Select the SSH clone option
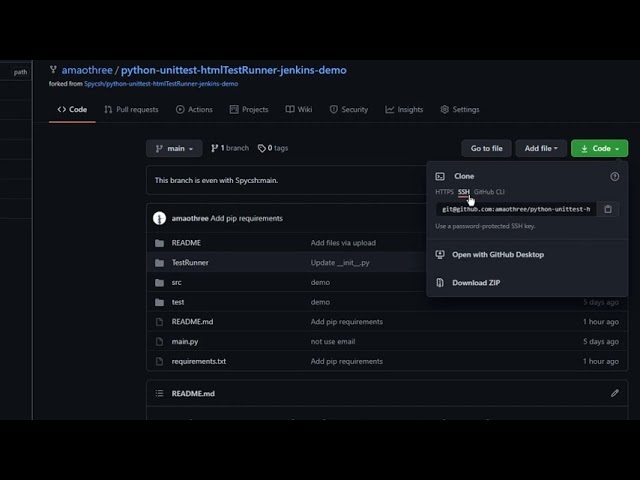 [x=463, y=192]
